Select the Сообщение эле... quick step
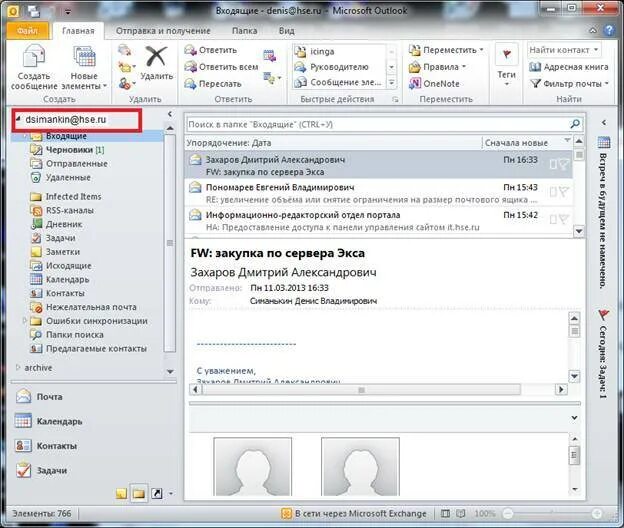Viewport: 624px width, 528px height. coord(338,82)
